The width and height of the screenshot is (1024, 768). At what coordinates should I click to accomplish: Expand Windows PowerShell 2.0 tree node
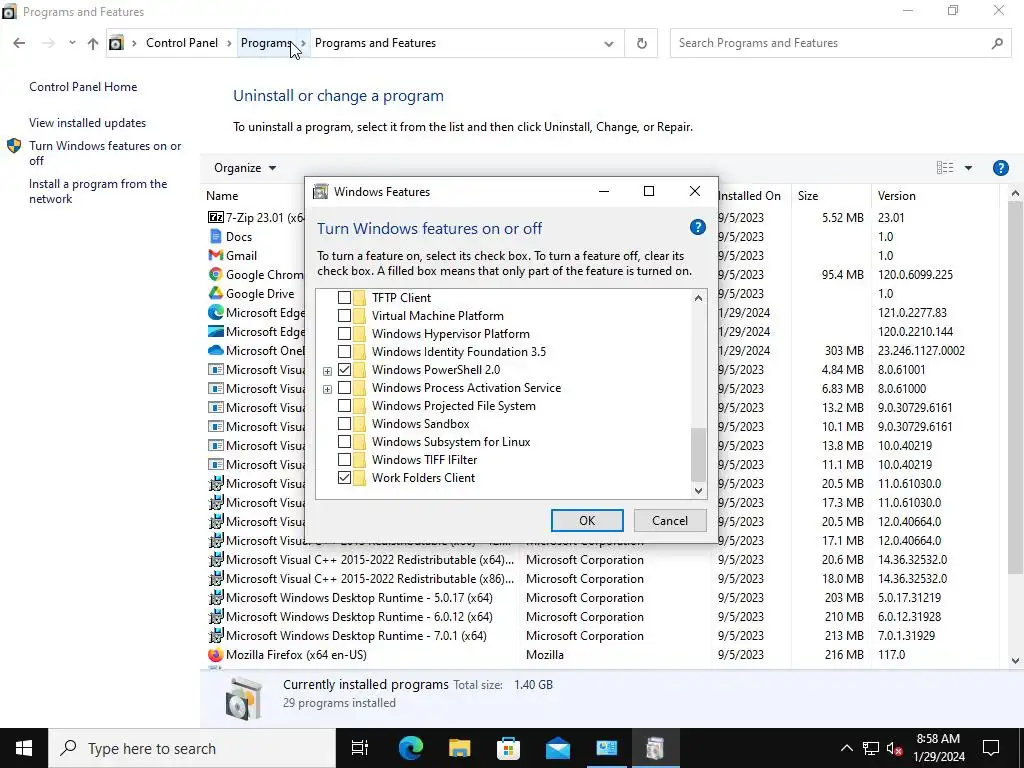(x=327, y=371)
